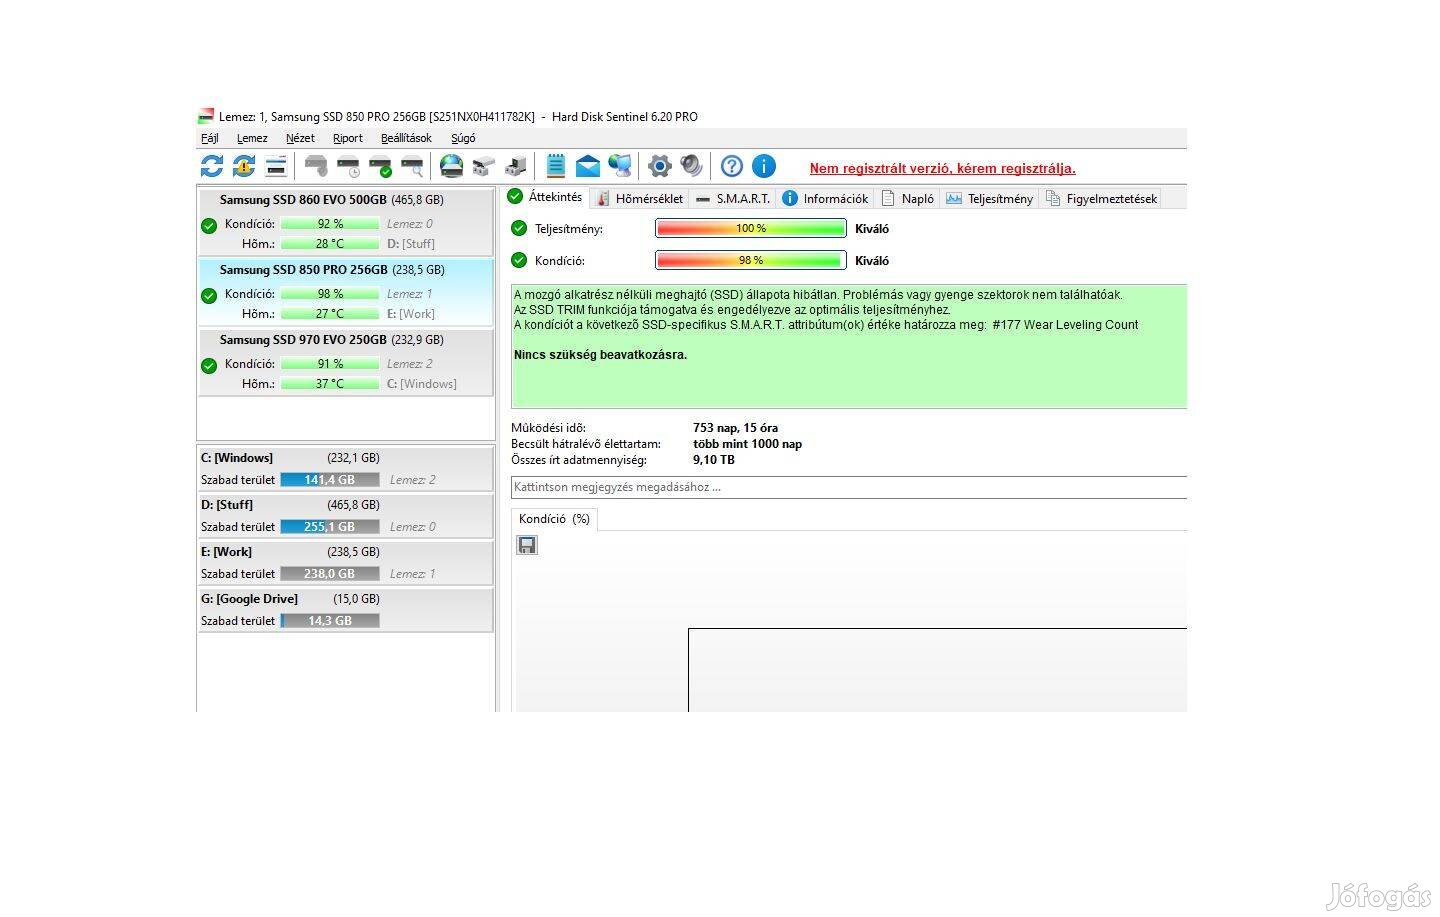The image size is (1440, 917).
Task: Click the blue envelope email icon
Action: (x=588, y=166)
